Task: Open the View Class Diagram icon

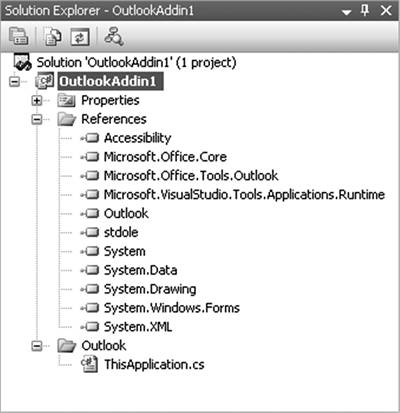Action: tap(114, 36)
